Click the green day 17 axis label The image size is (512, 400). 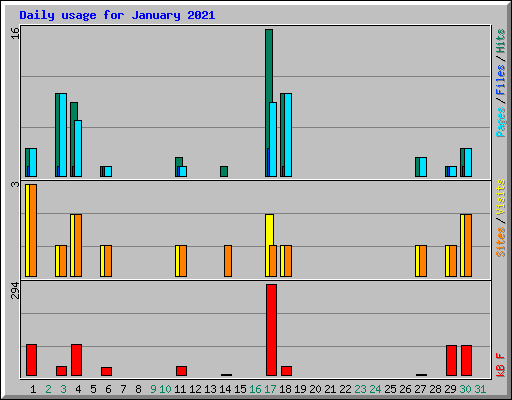270,389
